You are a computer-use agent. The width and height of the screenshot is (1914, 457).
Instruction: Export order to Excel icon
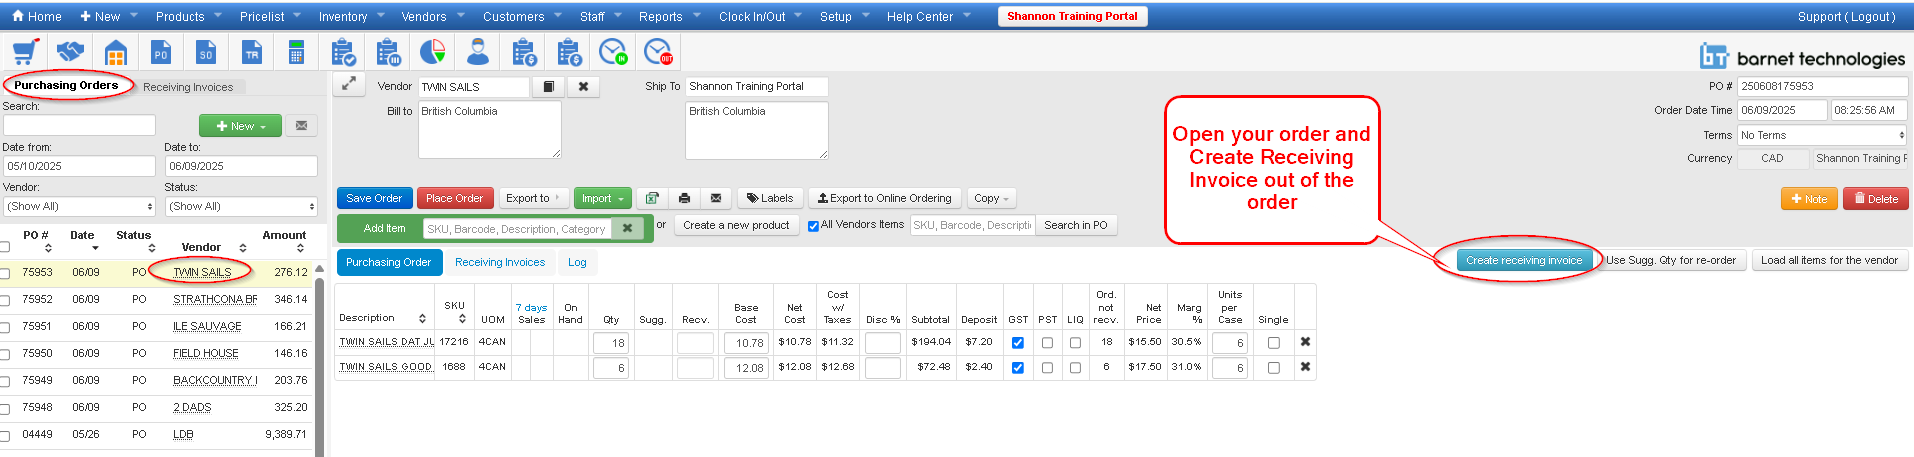(652, 198)
